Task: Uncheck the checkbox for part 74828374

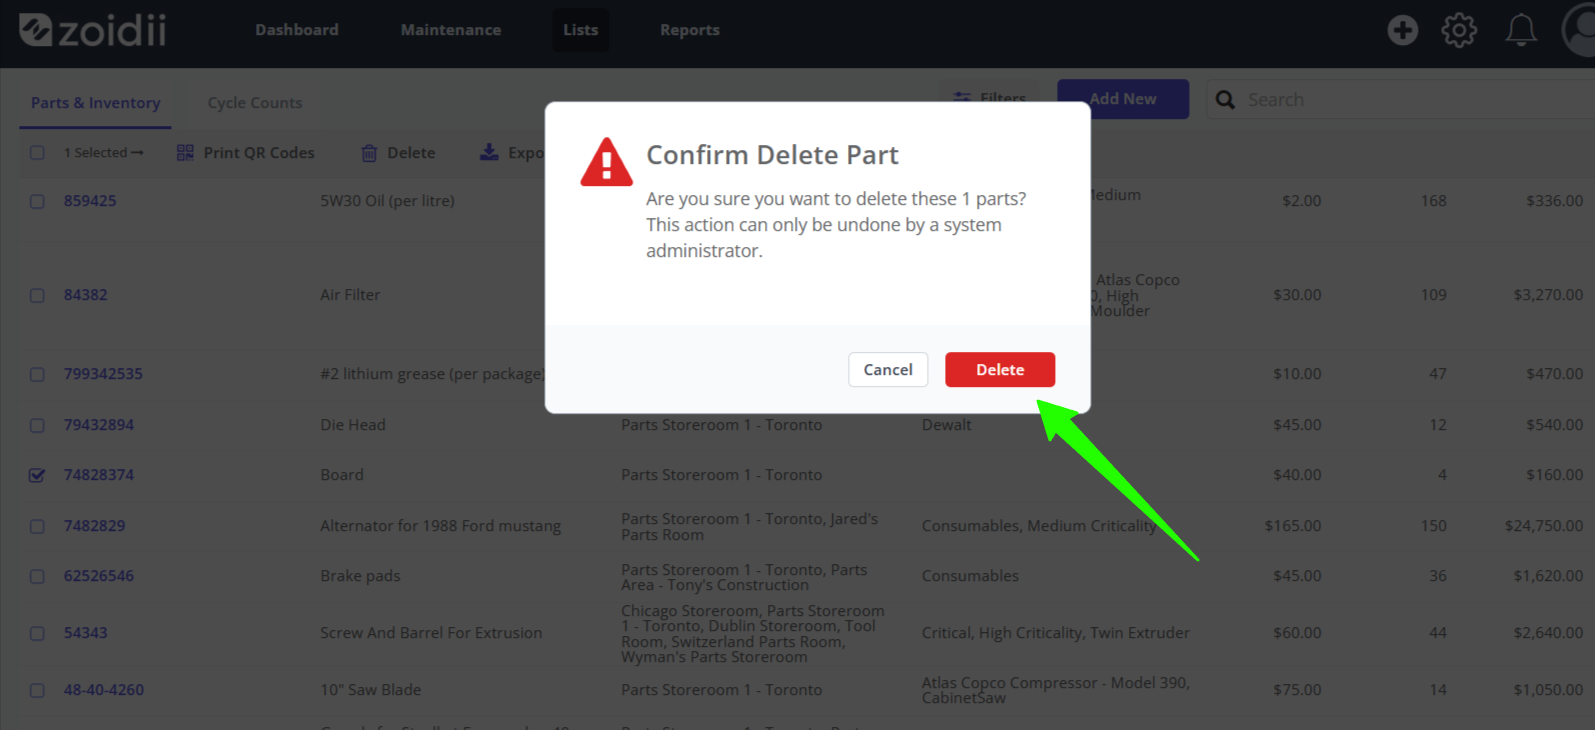Action: 37,475
